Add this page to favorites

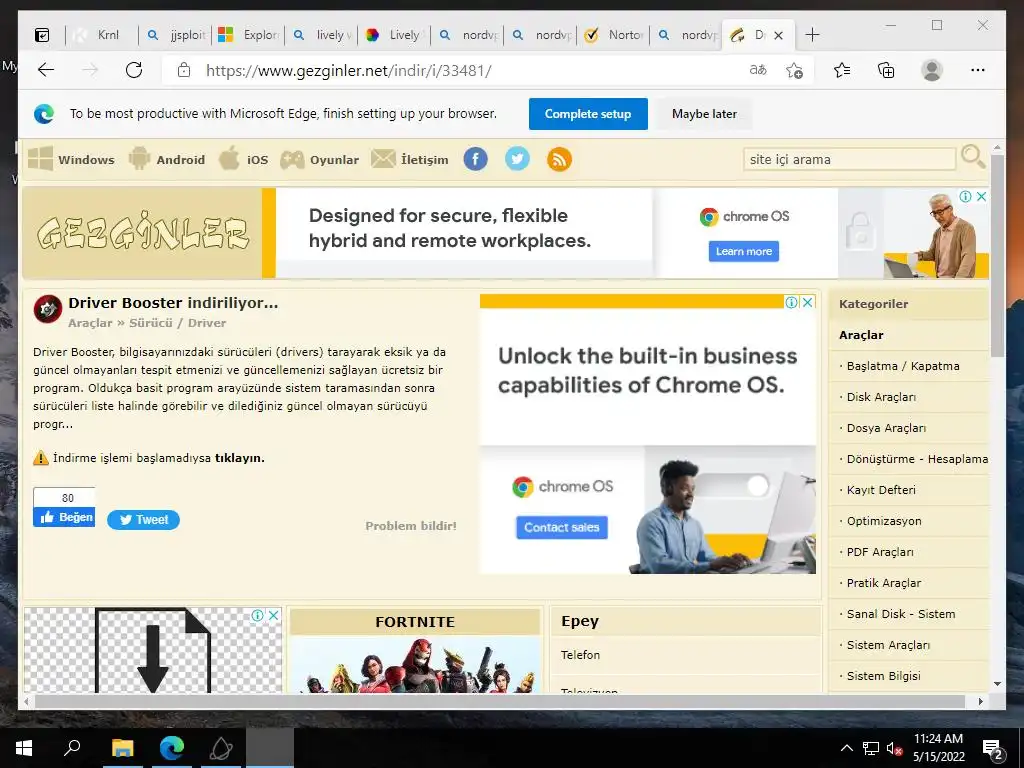pyautogui.click(x=794, y=70)
